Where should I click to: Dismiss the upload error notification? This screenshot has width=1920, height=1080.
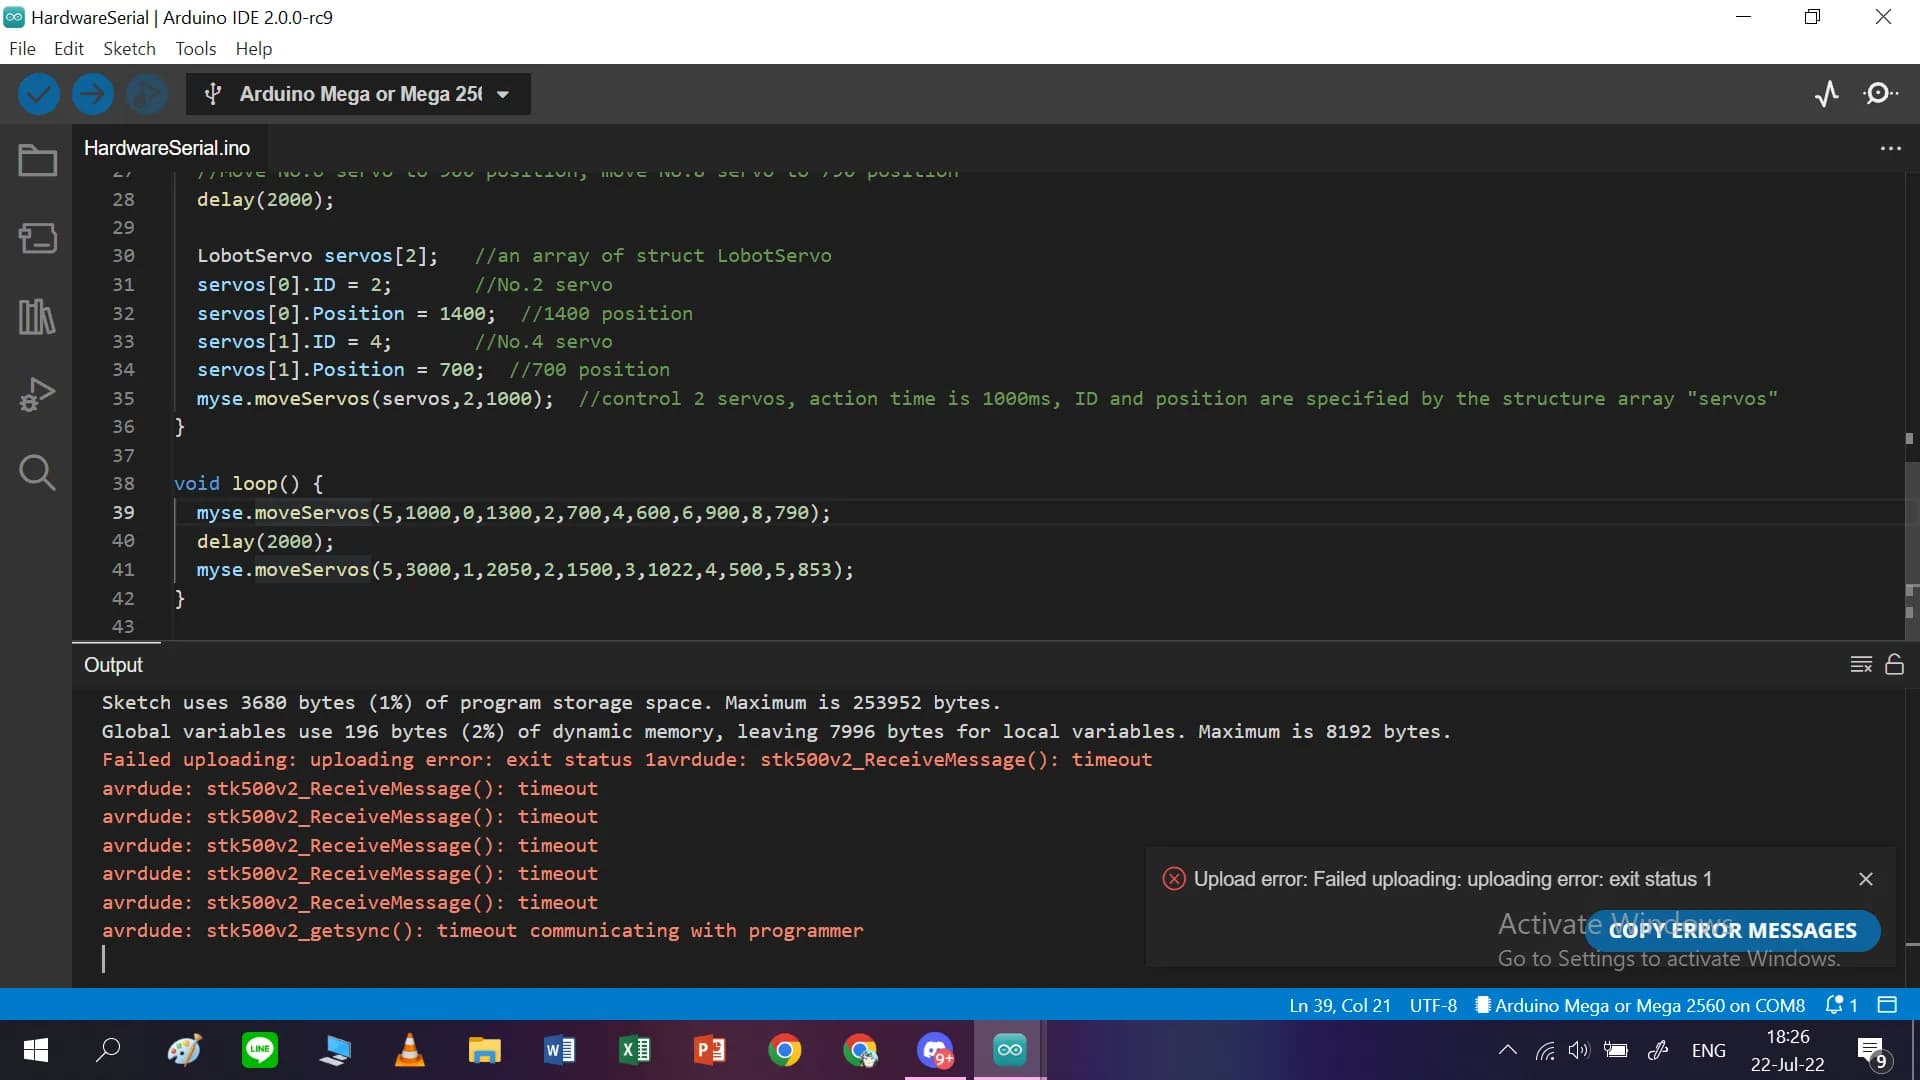(x=1865, y=879)
